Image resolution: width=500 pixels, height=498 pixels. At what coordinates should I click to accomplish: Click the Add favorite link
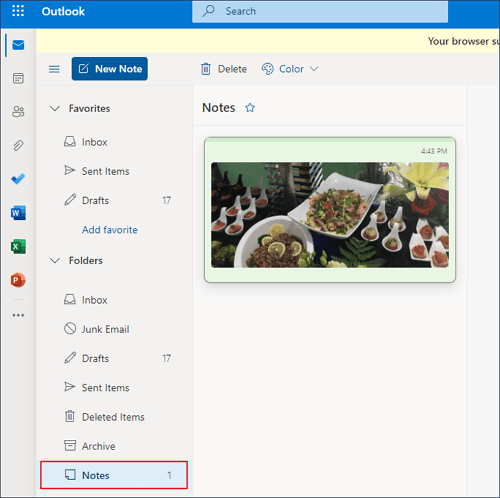110,230
